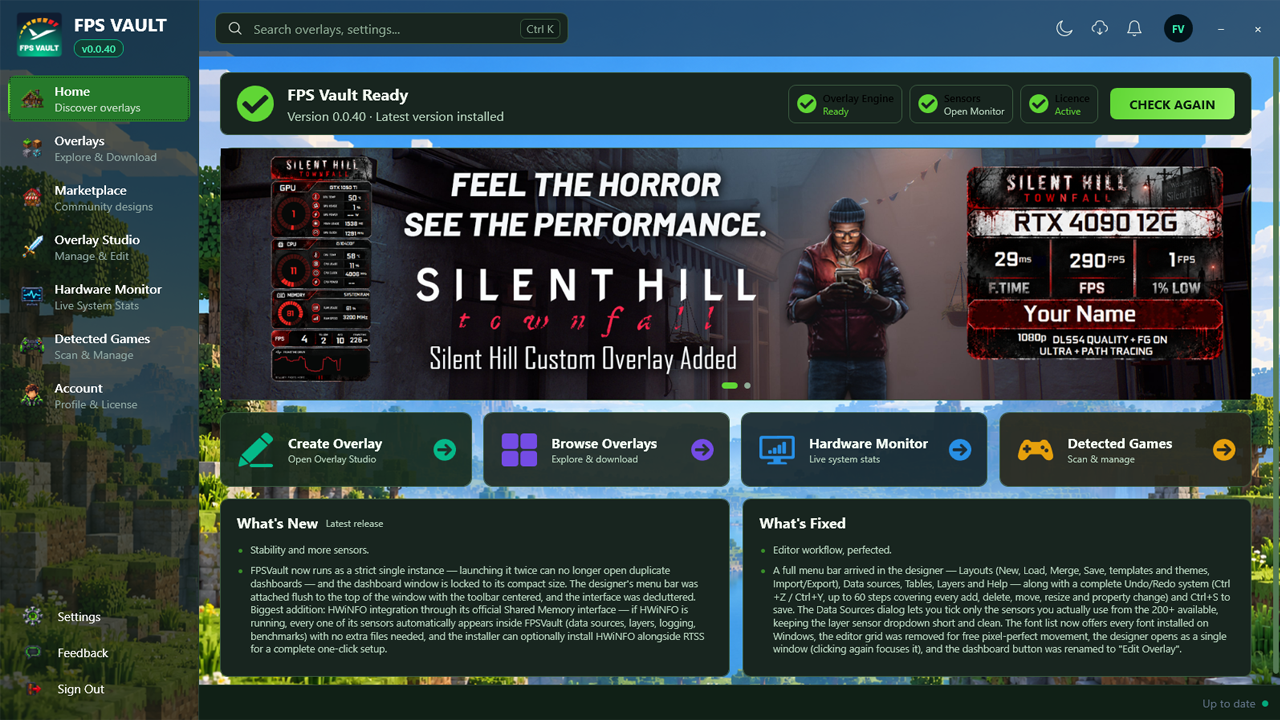Open Hardware Monitor in the sidebar
This screenshot has height=720, width=1280.
(x=99, y=297)
